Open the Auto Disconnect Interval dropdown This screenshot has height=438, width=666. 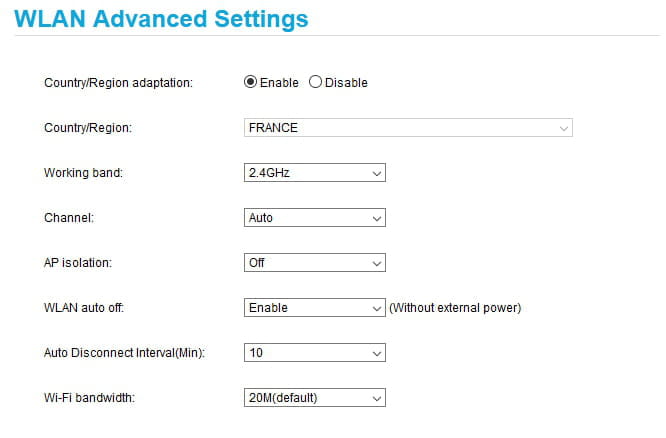pos(315,353)
